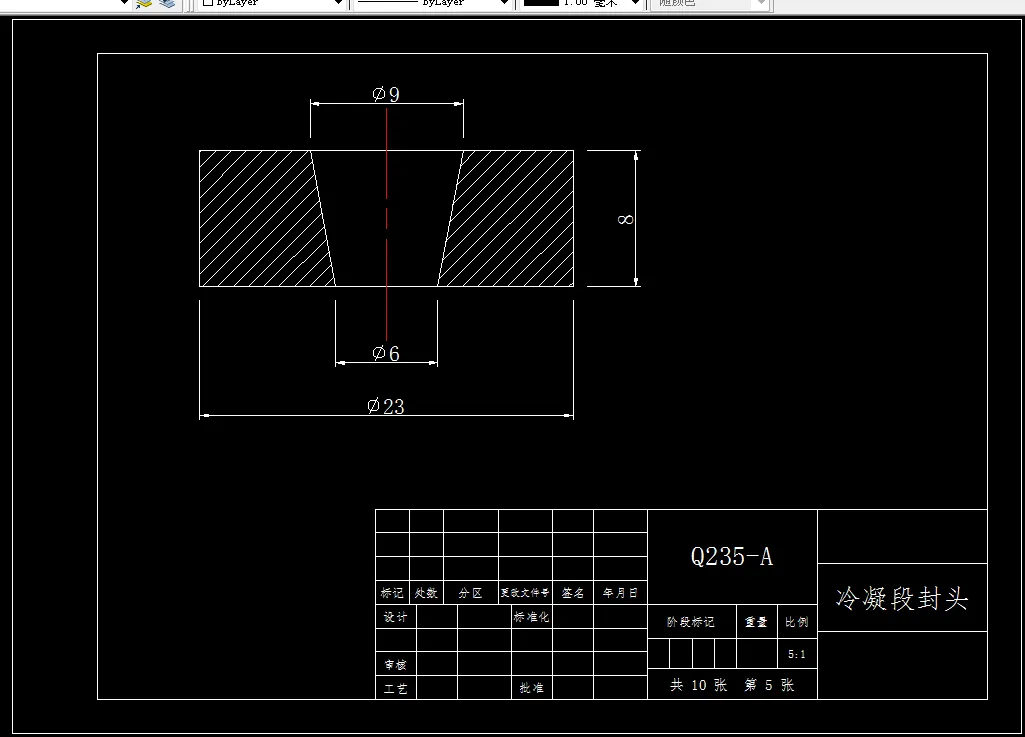The width and height of the screenshot is (1025, 737).
Task: Click the 5:1 scale value
Action: 797,654
